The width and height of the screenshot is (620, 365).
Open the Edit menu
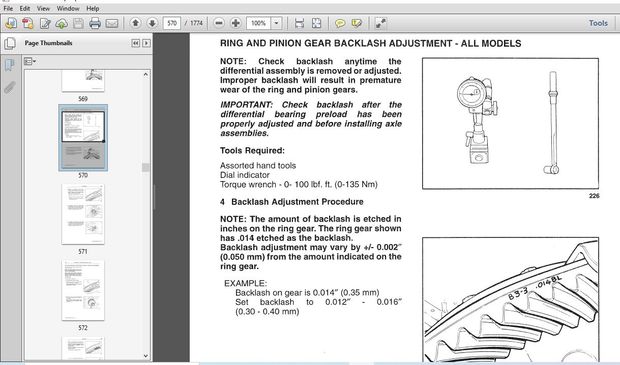click(25, 8)
